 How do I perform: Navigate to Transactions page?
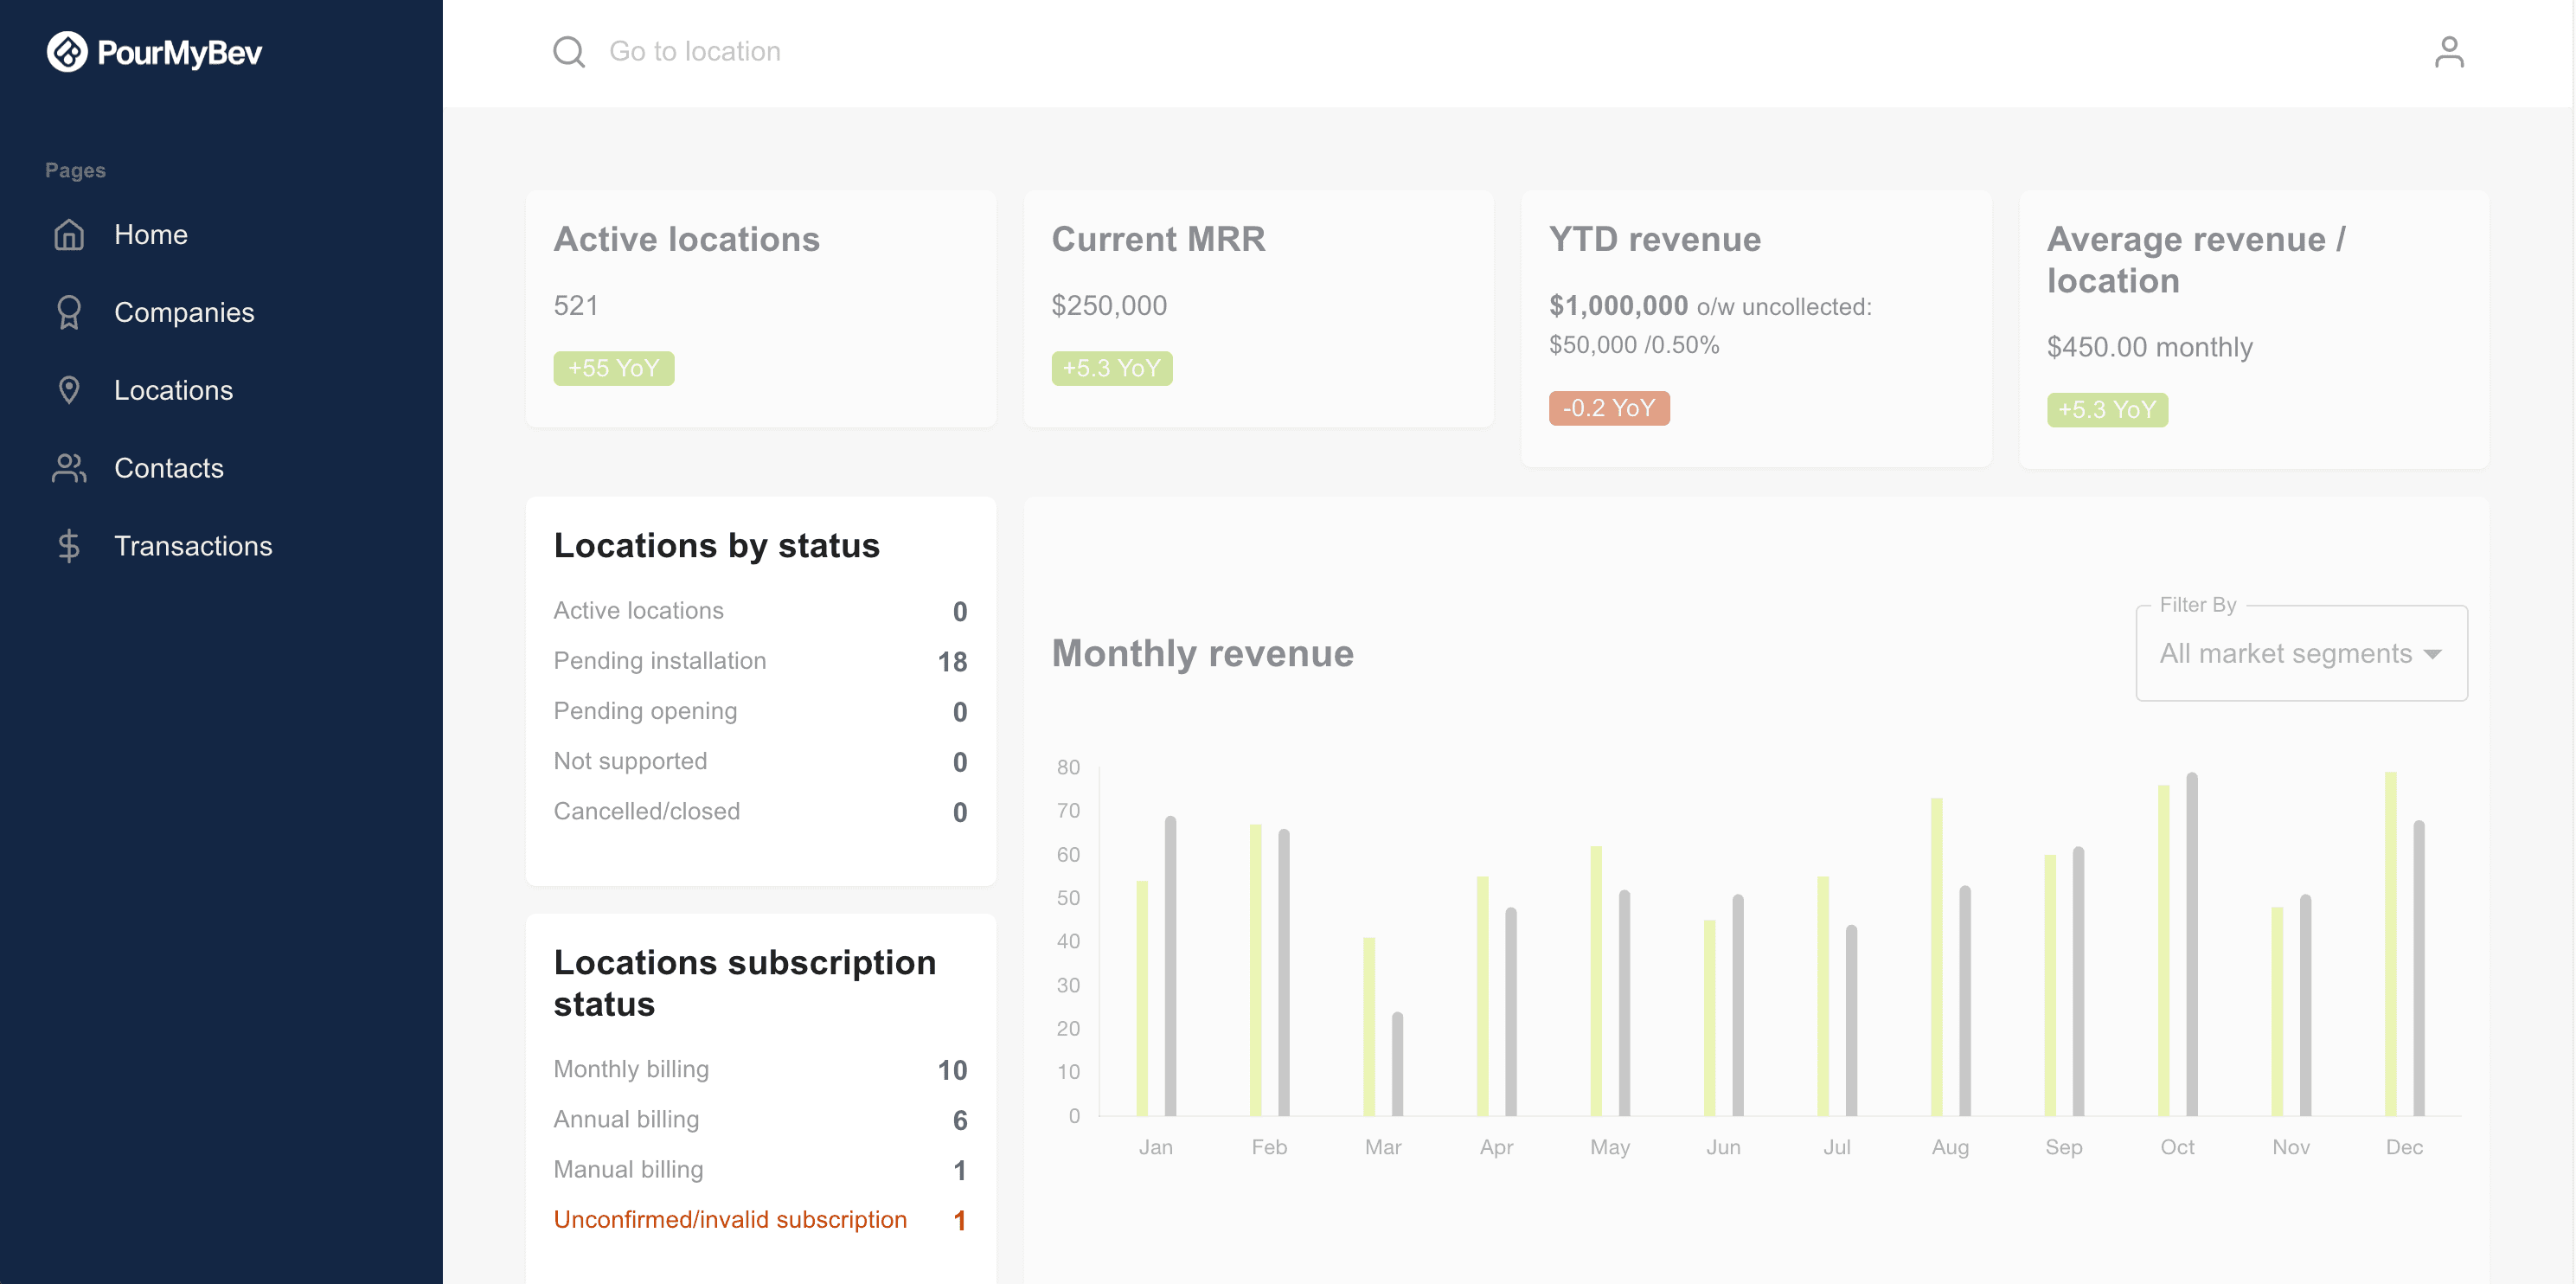(x=193, y=547)
